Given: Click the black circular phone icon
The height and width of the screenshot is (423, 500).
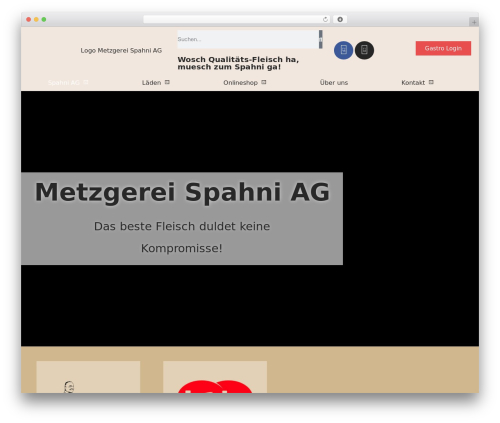Looking at the screenshot, I should pyautogui.click(x=364, y=50).
